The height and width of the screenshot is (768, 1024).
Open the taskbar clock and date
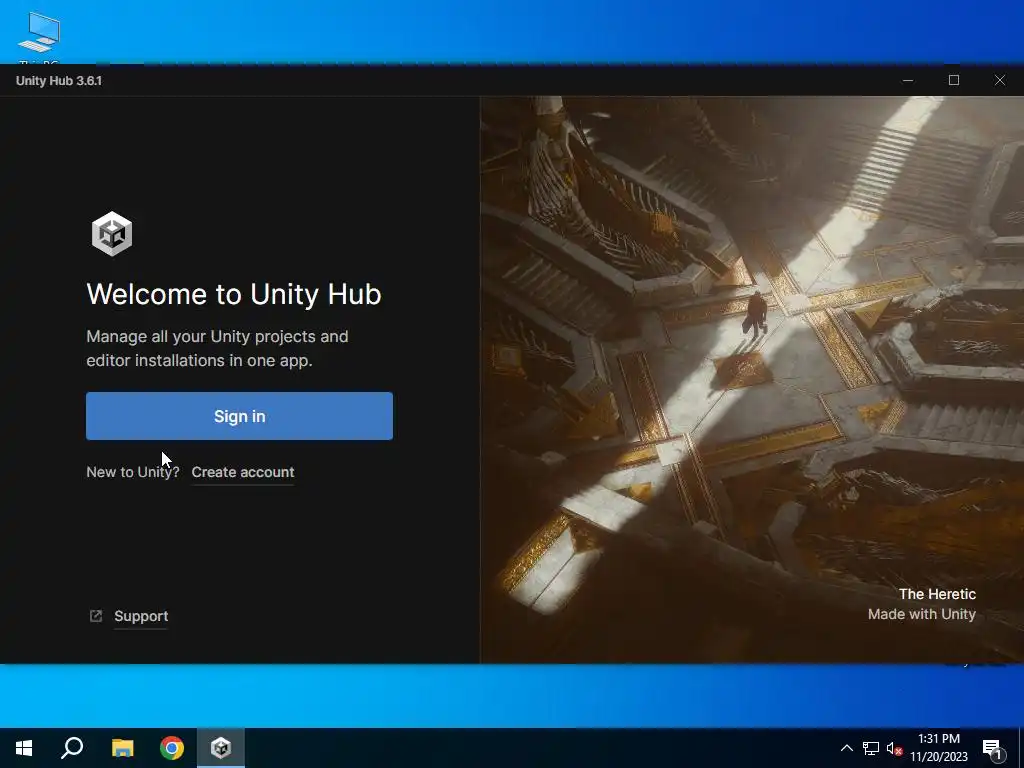[938, 748]
